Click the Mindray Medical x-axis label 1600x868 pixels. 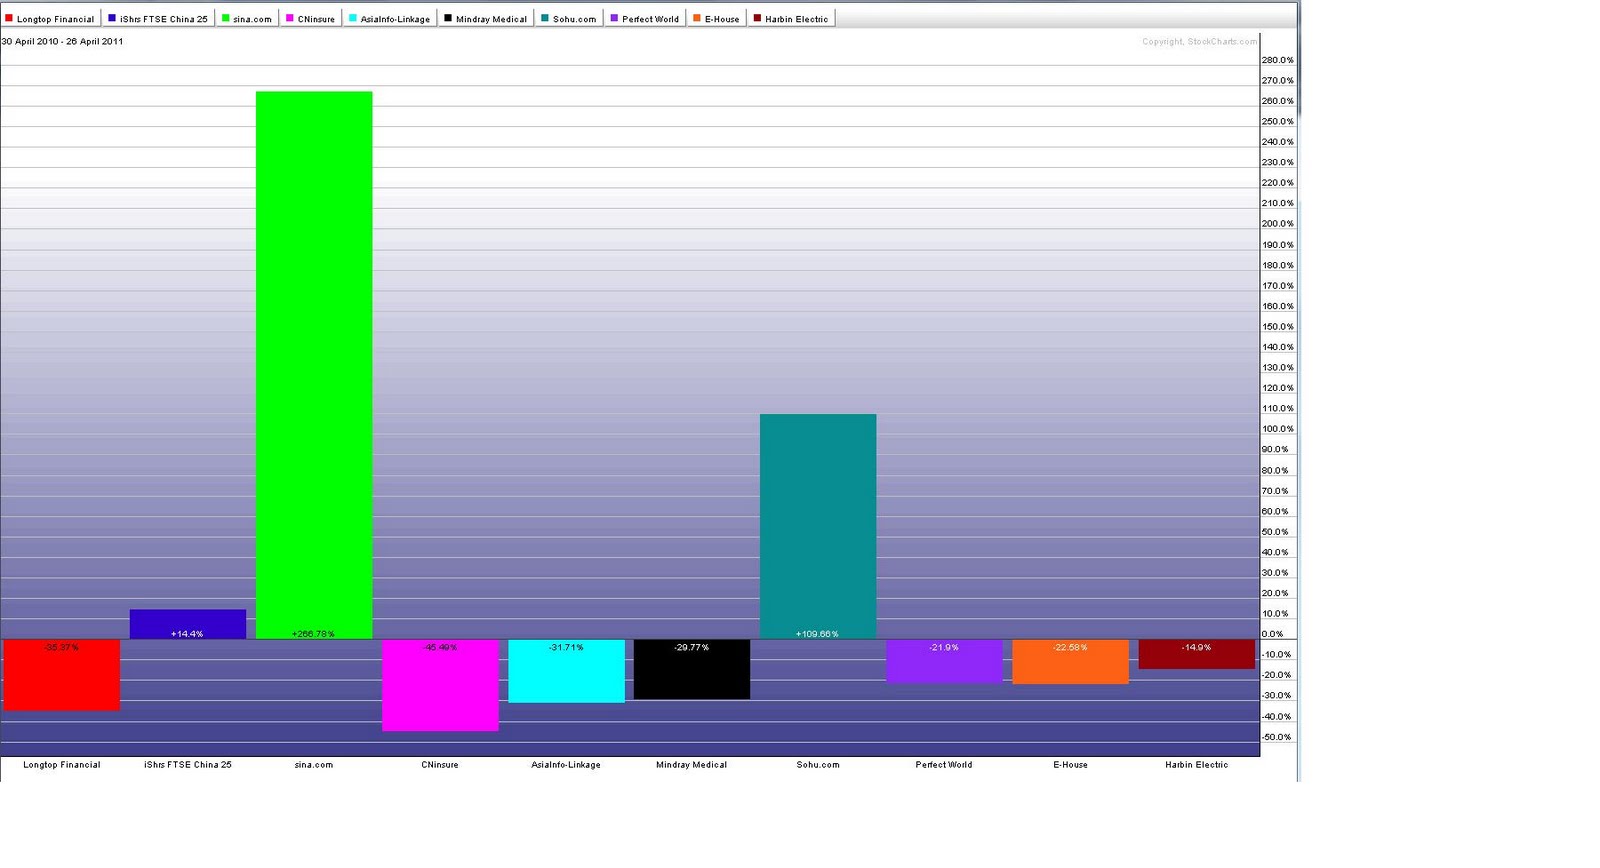point(692,765)
